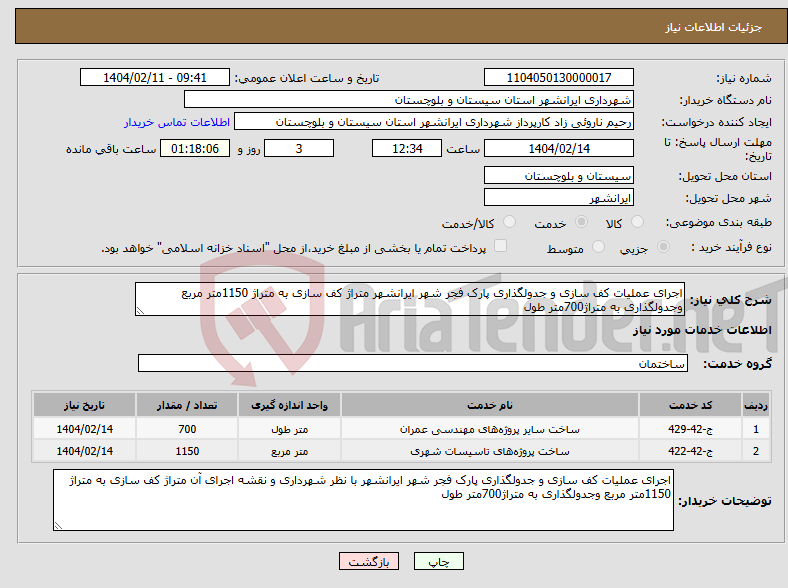The image size is (788, 588).
Task: Click the چاپ print button
Action: point(438,561)
